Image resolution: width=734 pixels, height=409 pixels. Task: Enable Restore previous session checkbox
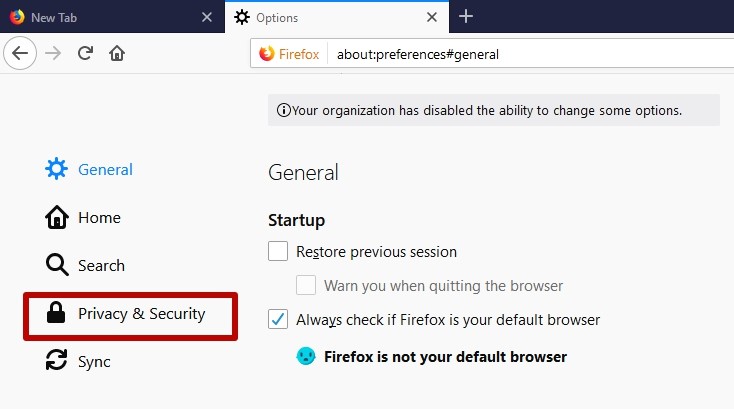coord(278,251)
